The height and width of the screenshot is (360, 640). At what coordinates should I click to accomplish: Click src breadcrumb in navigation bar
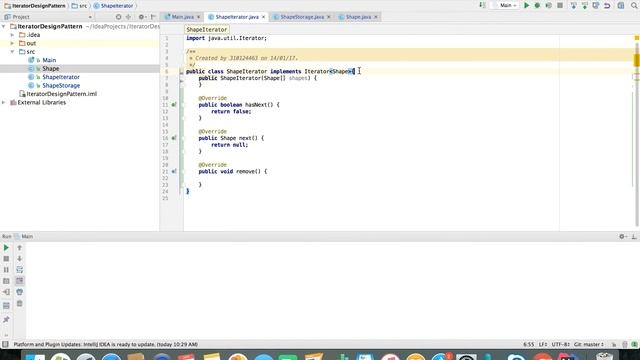pos(80,6)
